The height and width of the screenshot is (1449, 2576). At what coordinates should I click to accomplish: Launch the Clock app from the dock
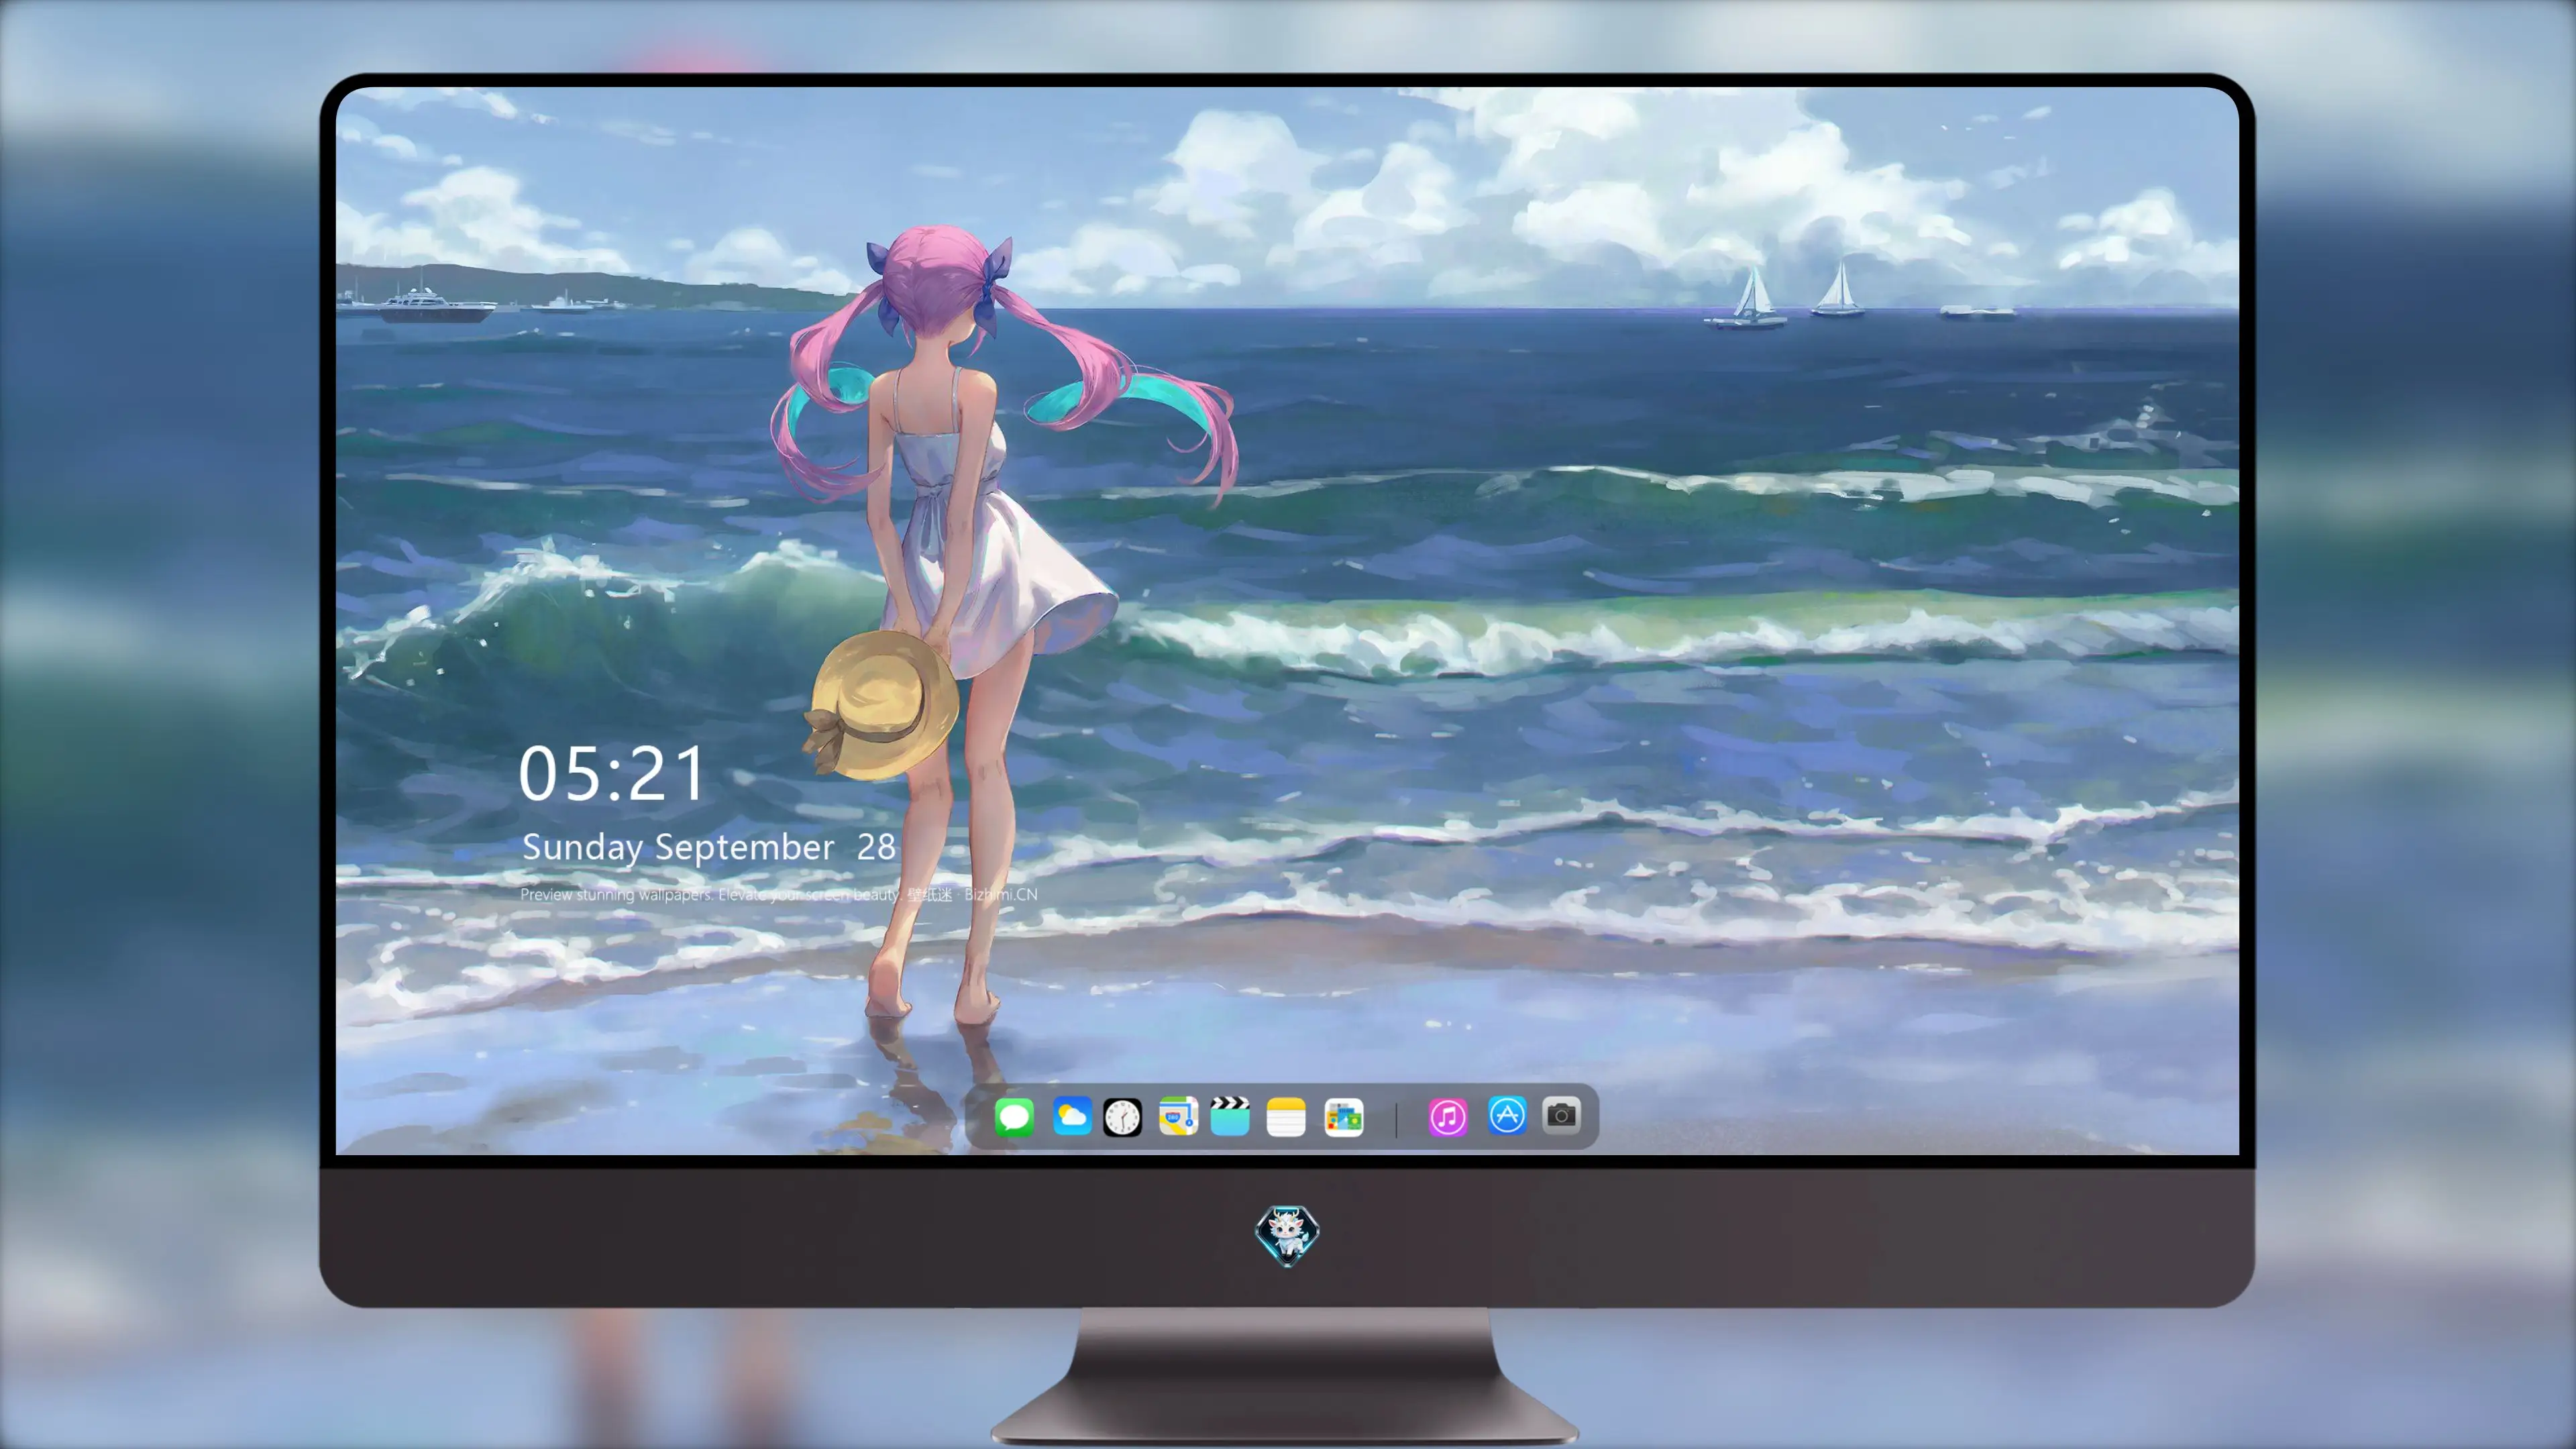coord(1122,1116)
